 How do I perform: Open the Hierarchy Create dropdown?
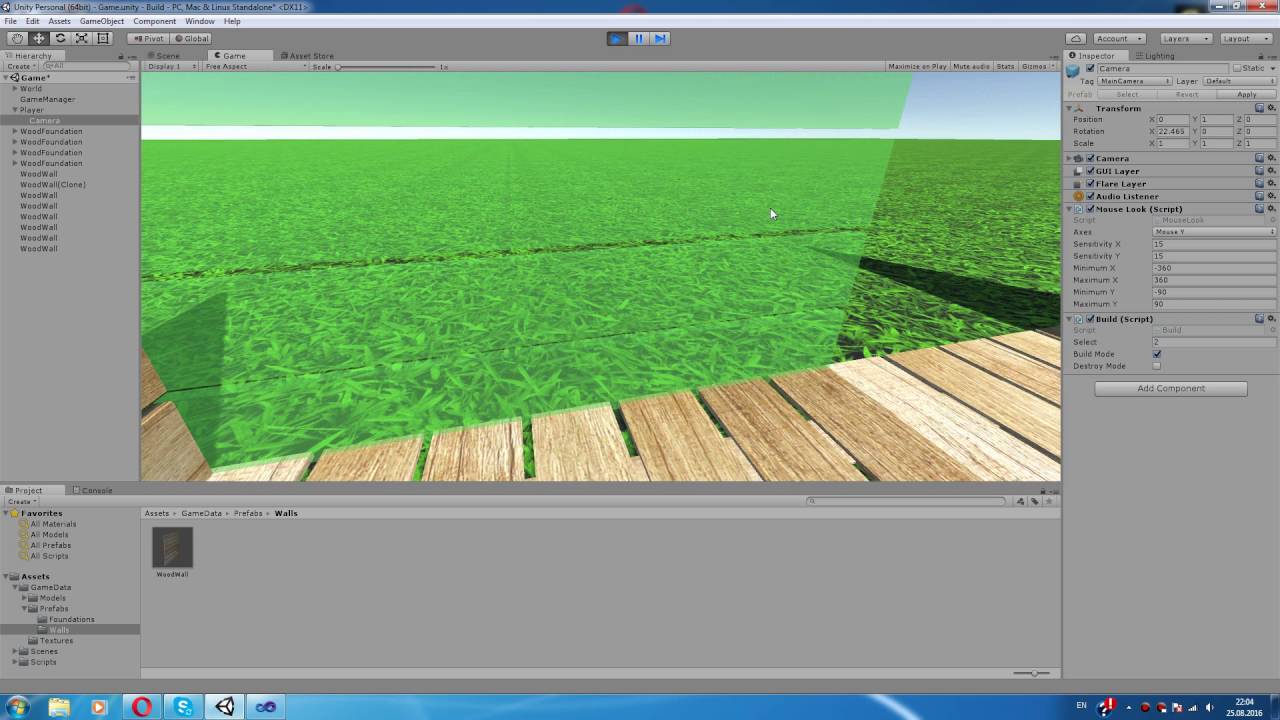coord(21,66)
